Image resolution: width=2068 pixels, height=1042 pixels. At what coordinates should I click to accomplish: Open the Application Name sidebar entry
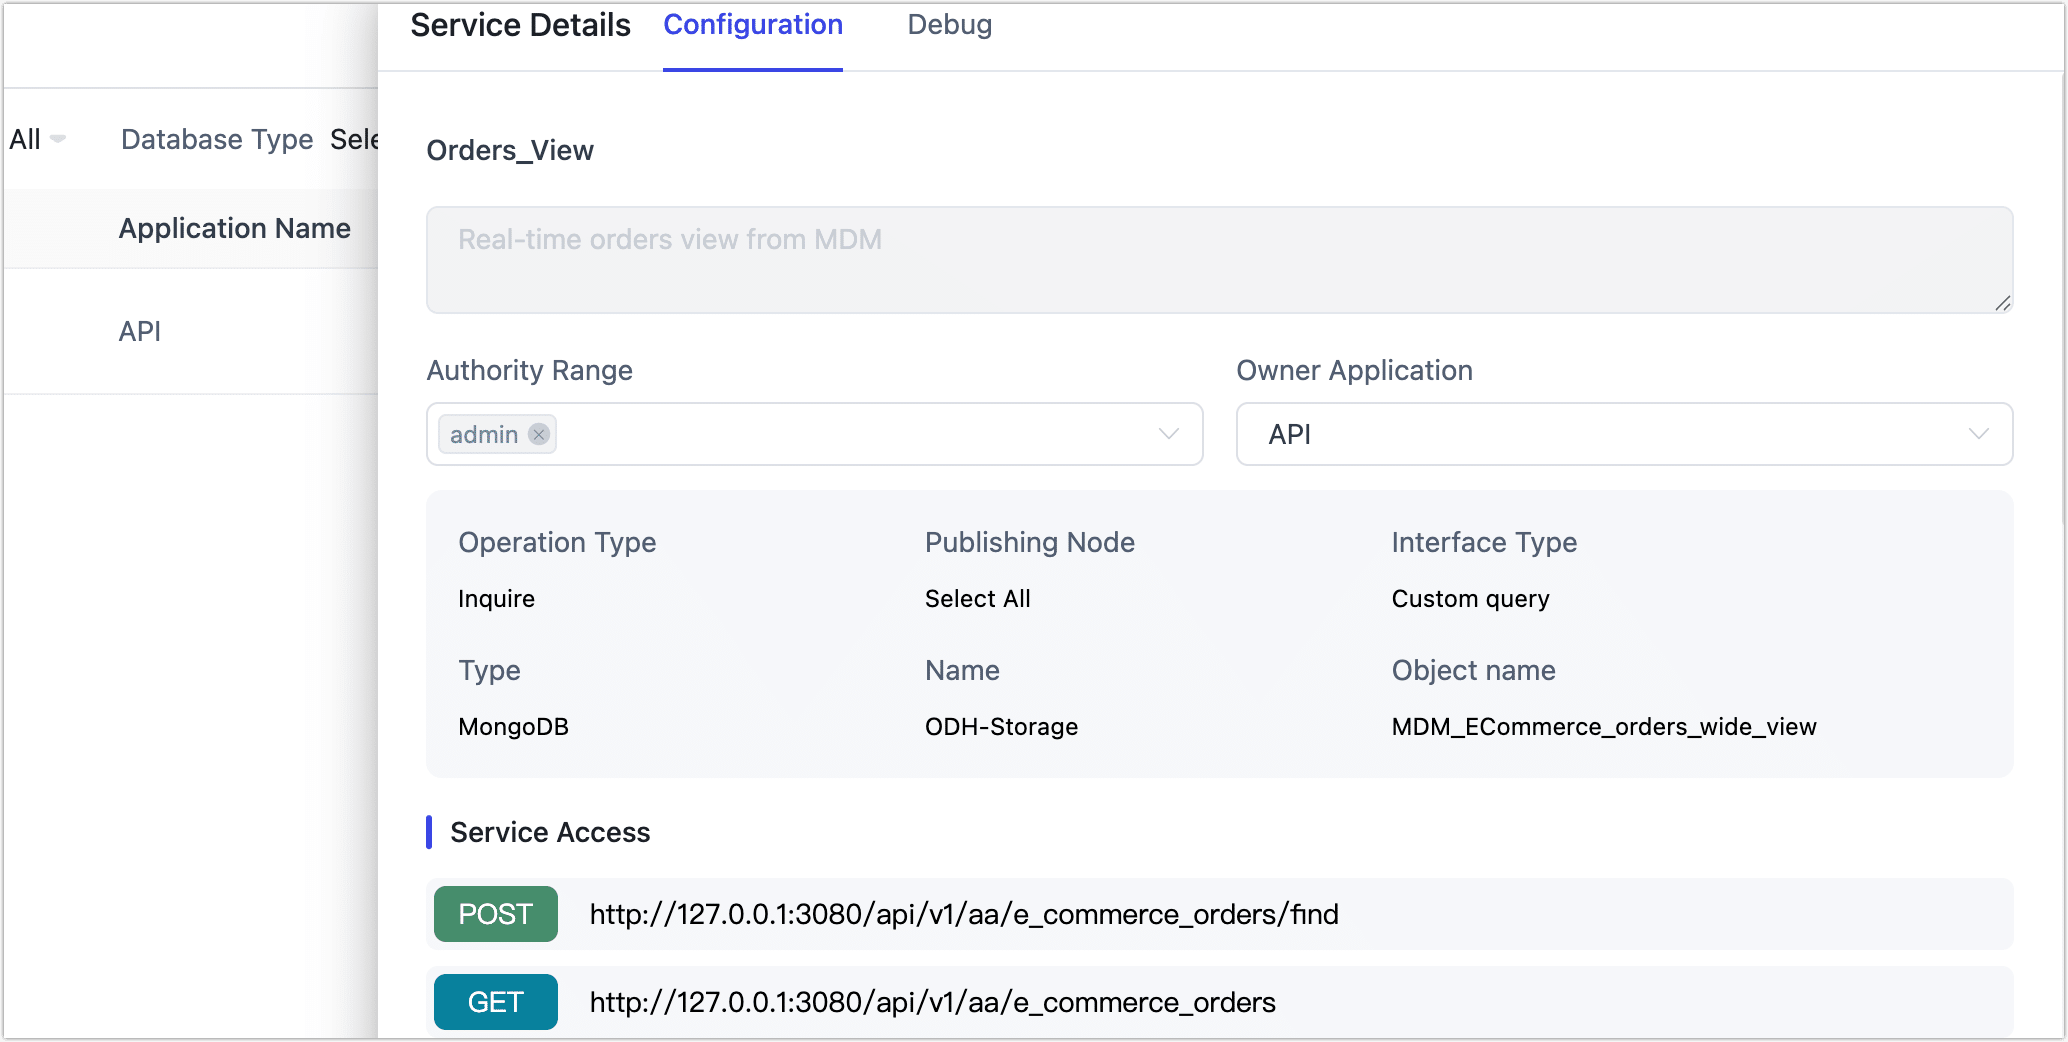(x=234, y=228)
